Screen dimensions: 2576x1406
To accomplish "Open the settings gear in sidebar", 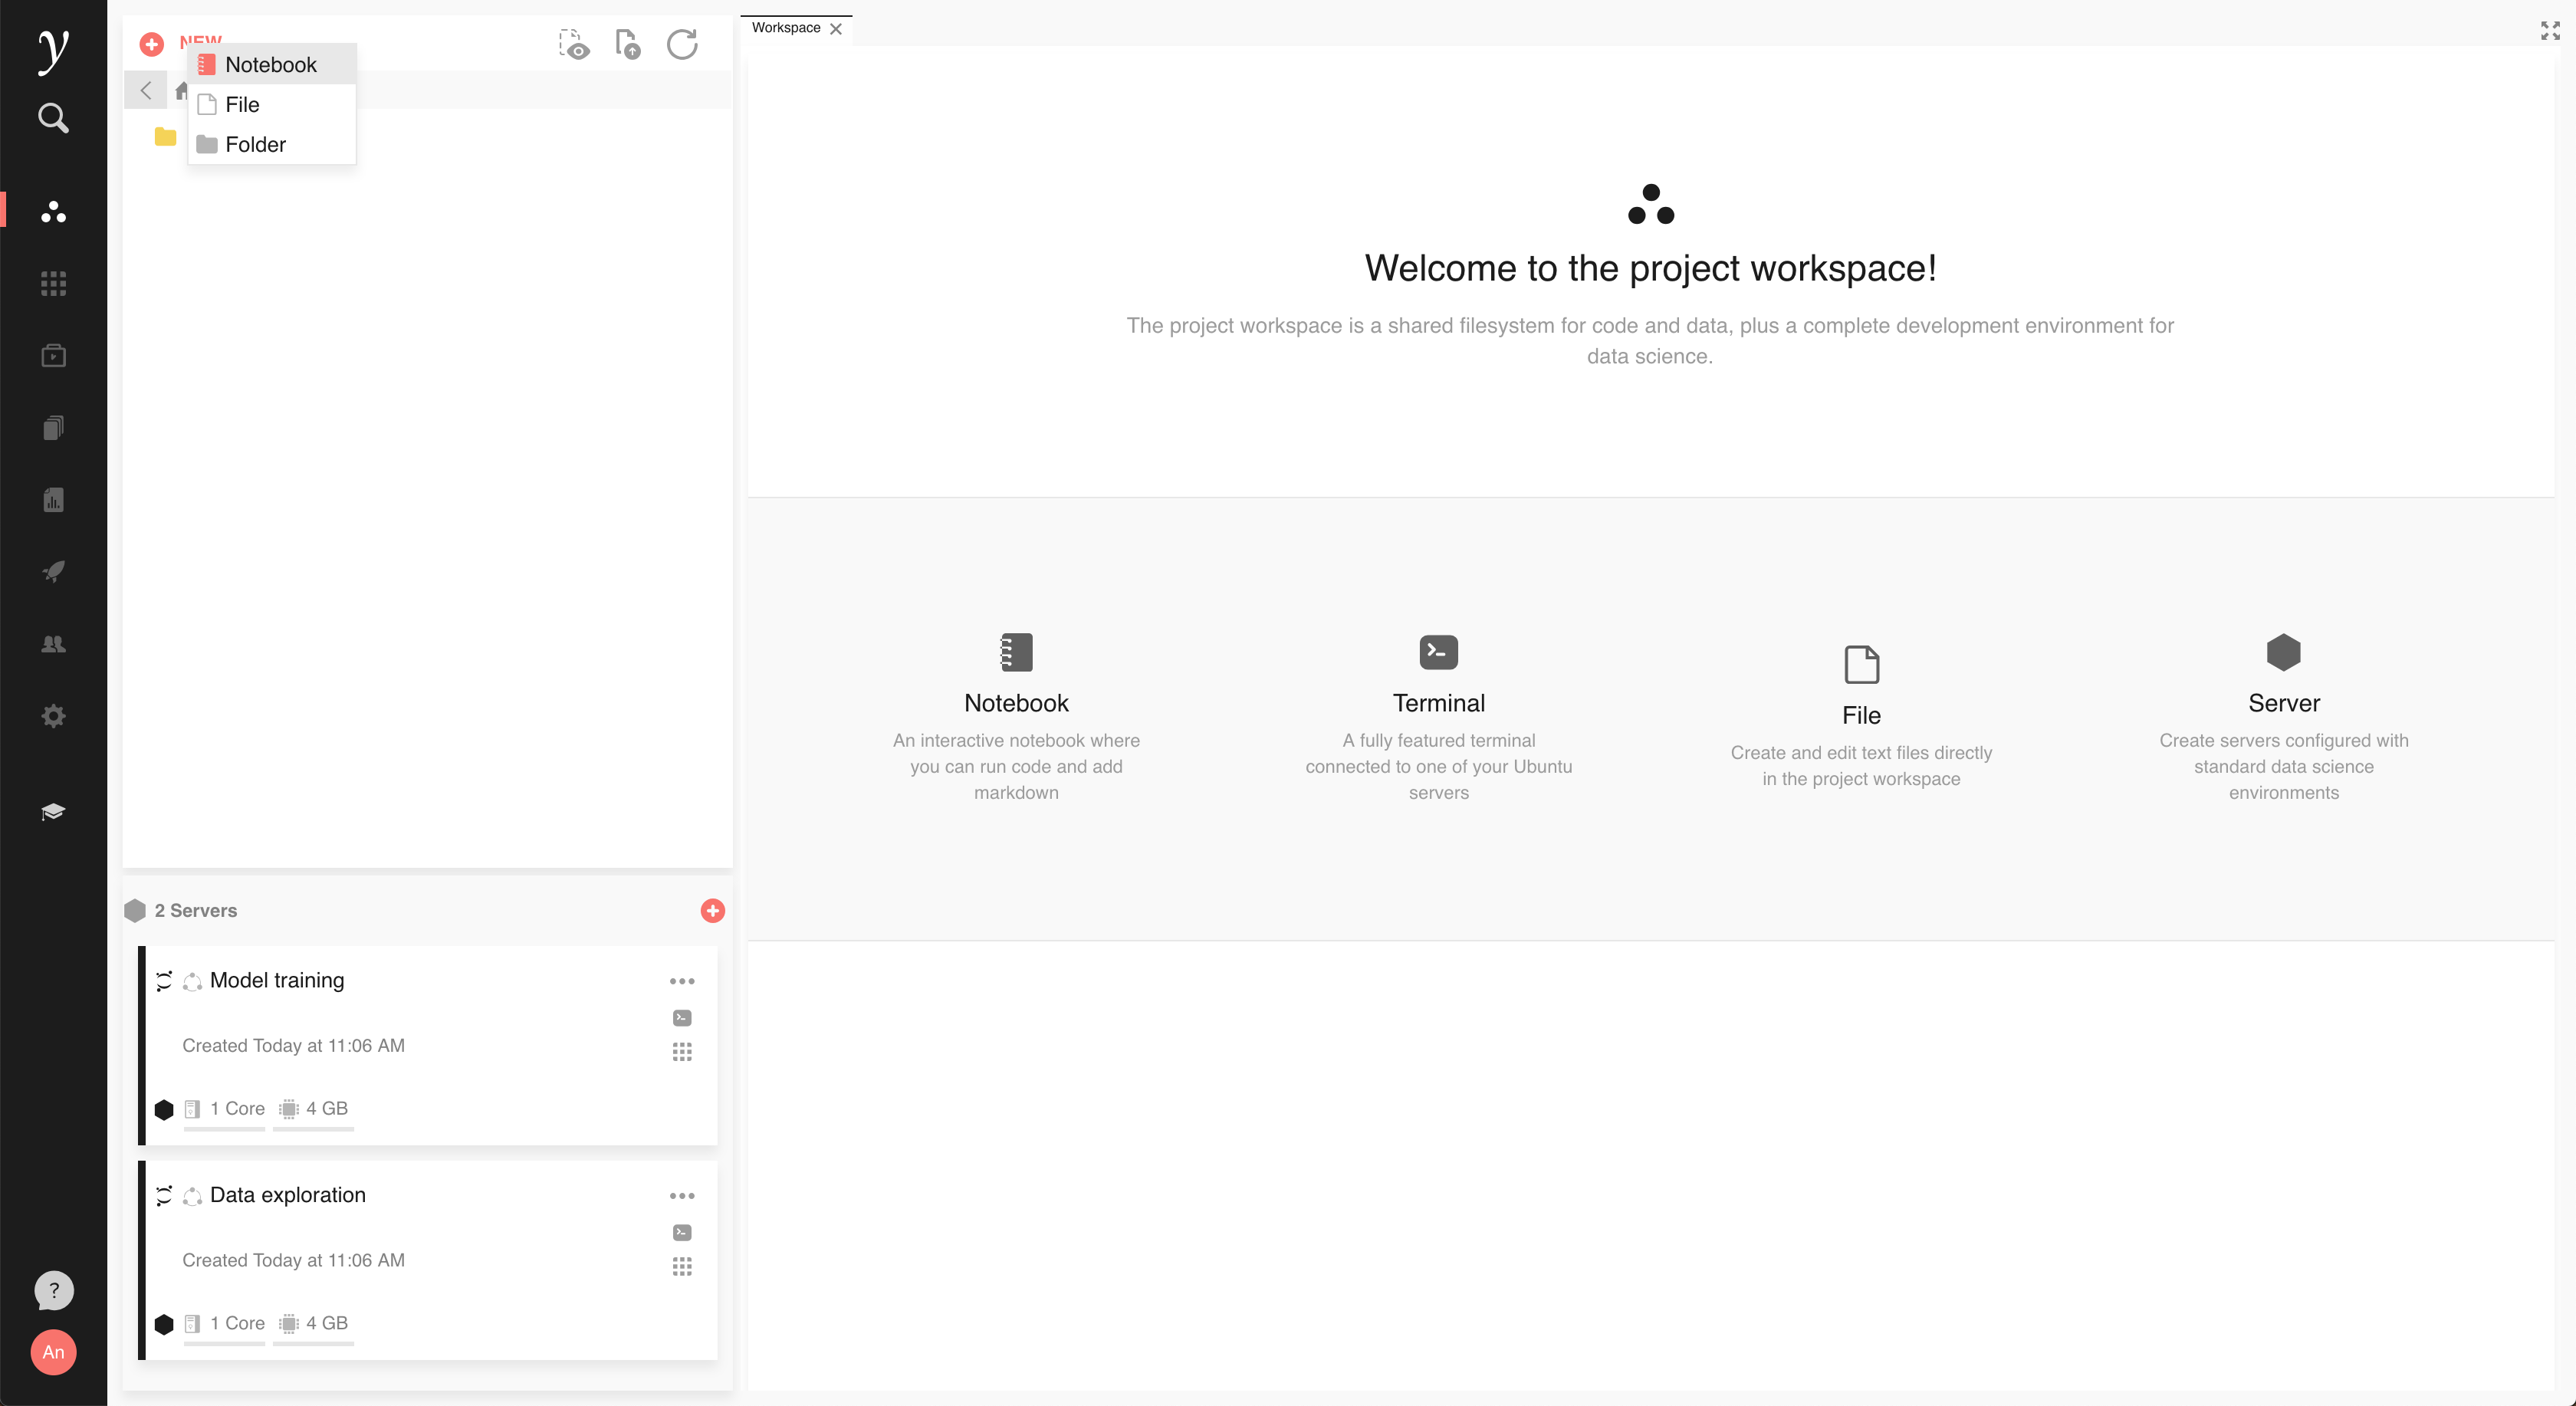I will pyautogui.click(x=53, y=716).
